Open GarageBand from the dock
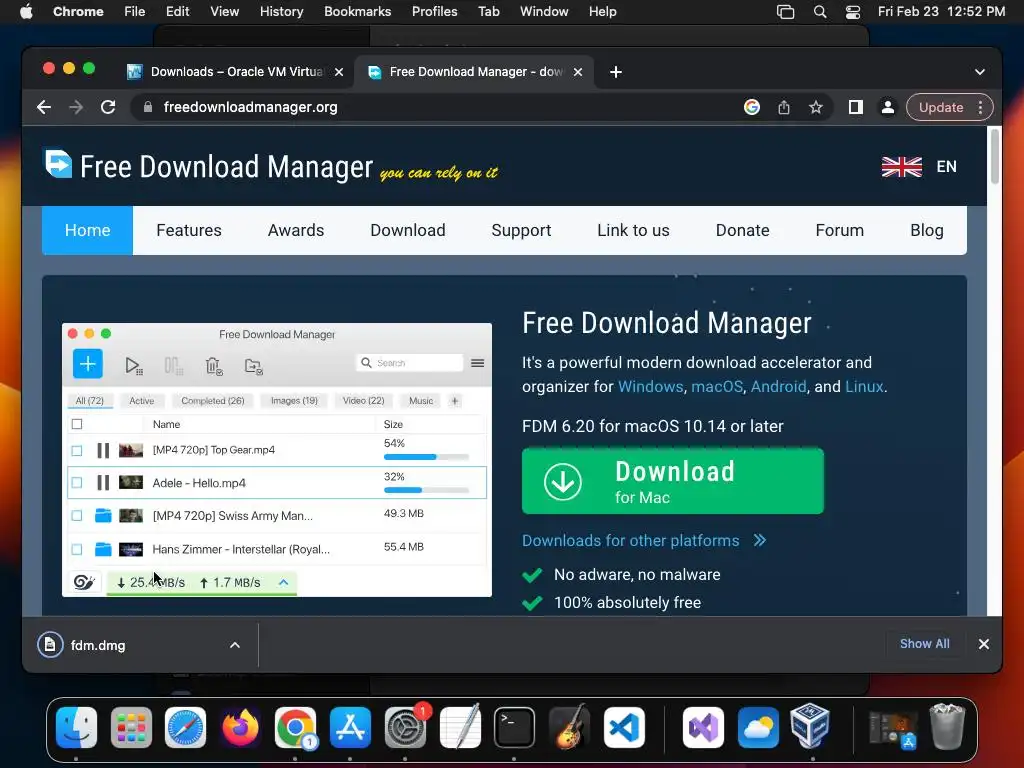Image resolution: width=1024 pixels, height=768 pixels. (569, 727)
